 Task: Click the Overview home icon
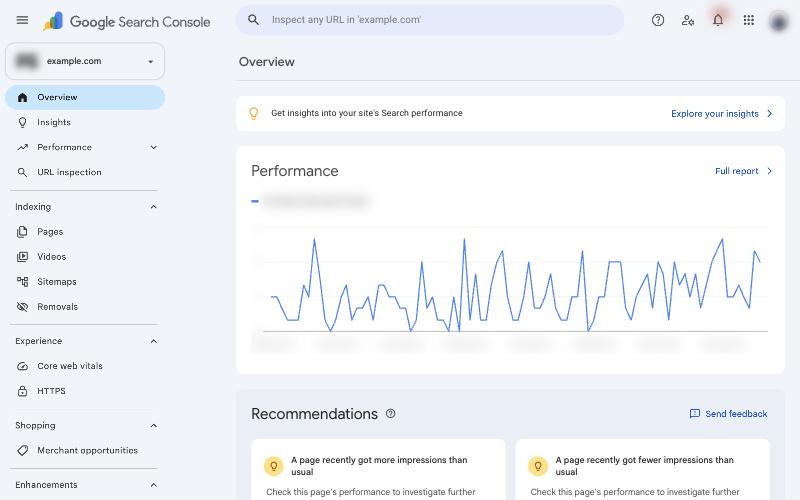pos(22,97)
